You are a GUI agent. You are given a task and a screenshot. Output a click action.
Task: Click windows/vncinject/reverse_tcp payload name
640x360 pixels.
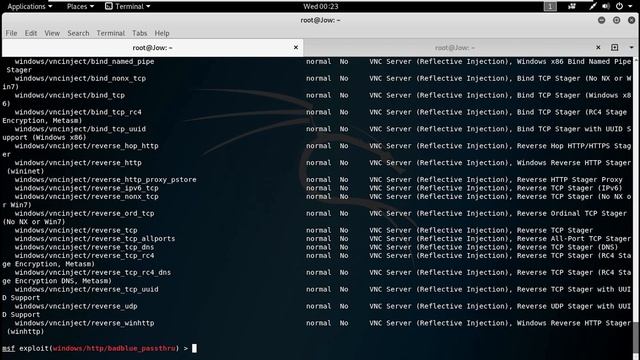pos(76,230)
